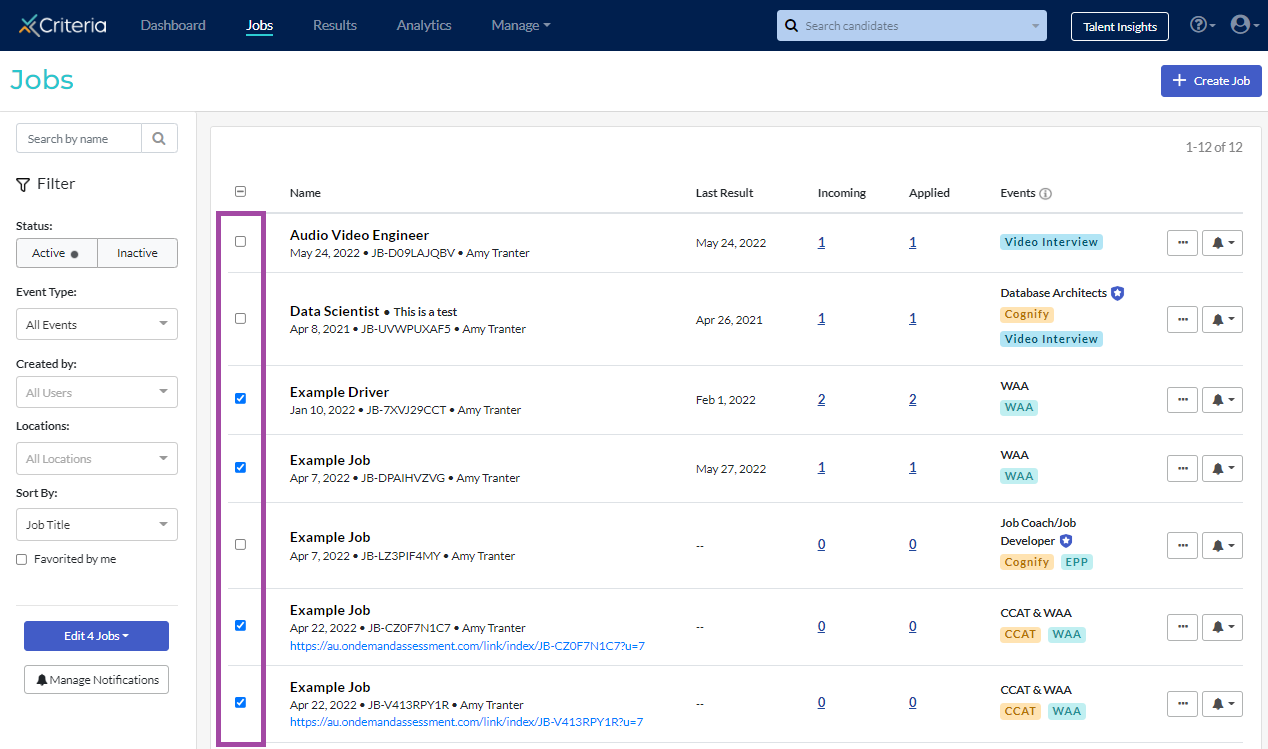This screenshot has height=749, width=1268.
Task: Open notification bell dropdown for Data Scientist
Action: (x=1222, y=319)
